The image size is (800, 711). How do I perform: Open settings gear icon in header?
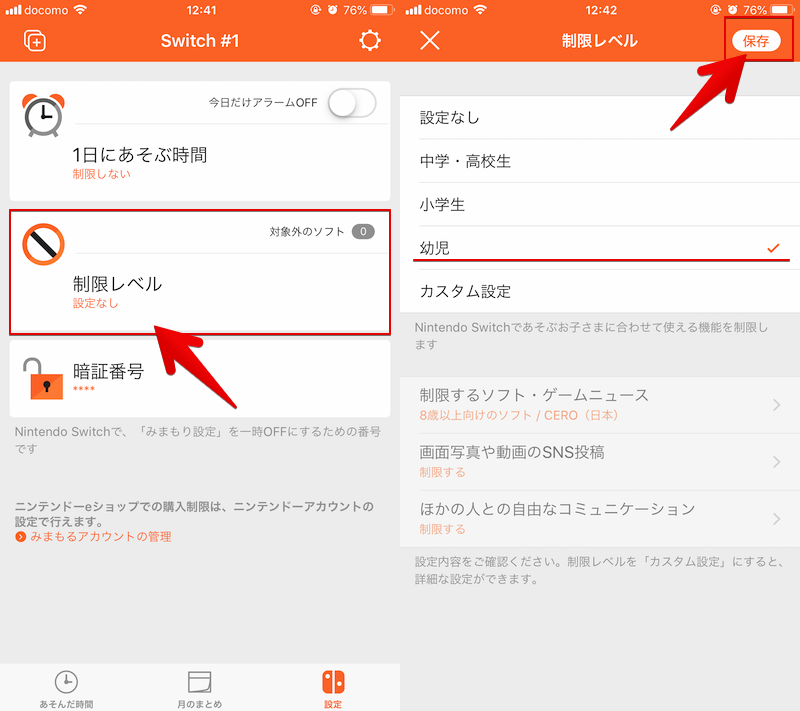point(370,41)
